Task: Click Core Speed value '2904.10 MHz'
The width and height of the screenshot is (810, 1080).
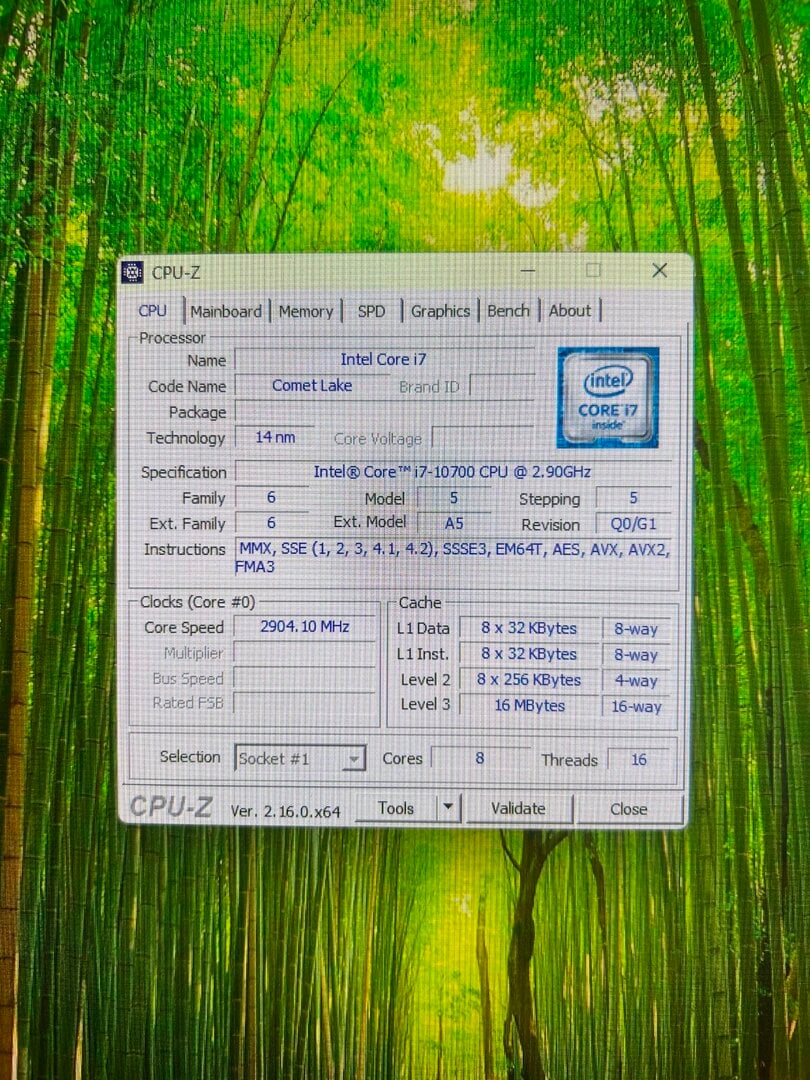Action: pyautogui.click(x=305, y=627)
